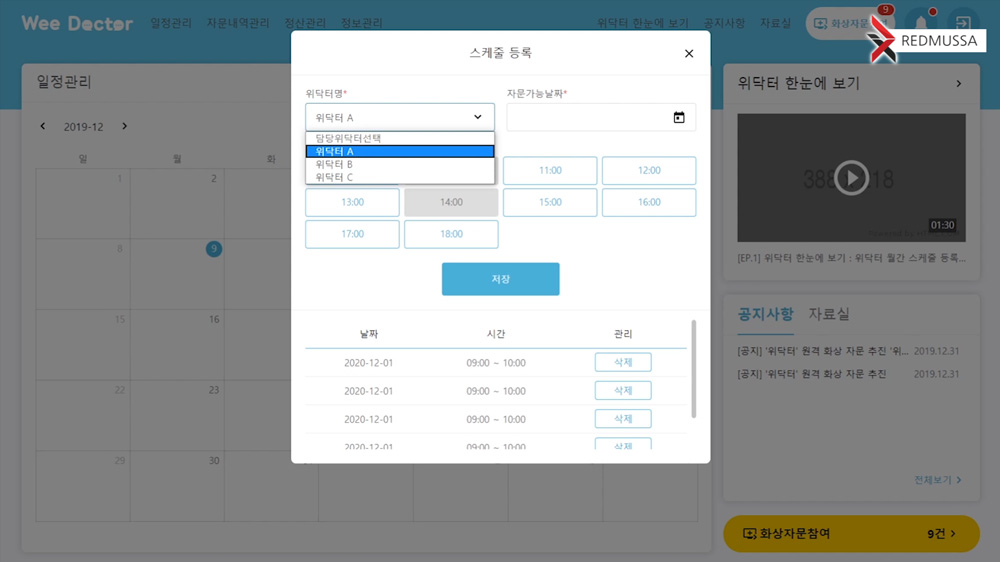Open 위닥터 한눈에 보기 header link
1000x562 pixels.
[x=643, y=23]
